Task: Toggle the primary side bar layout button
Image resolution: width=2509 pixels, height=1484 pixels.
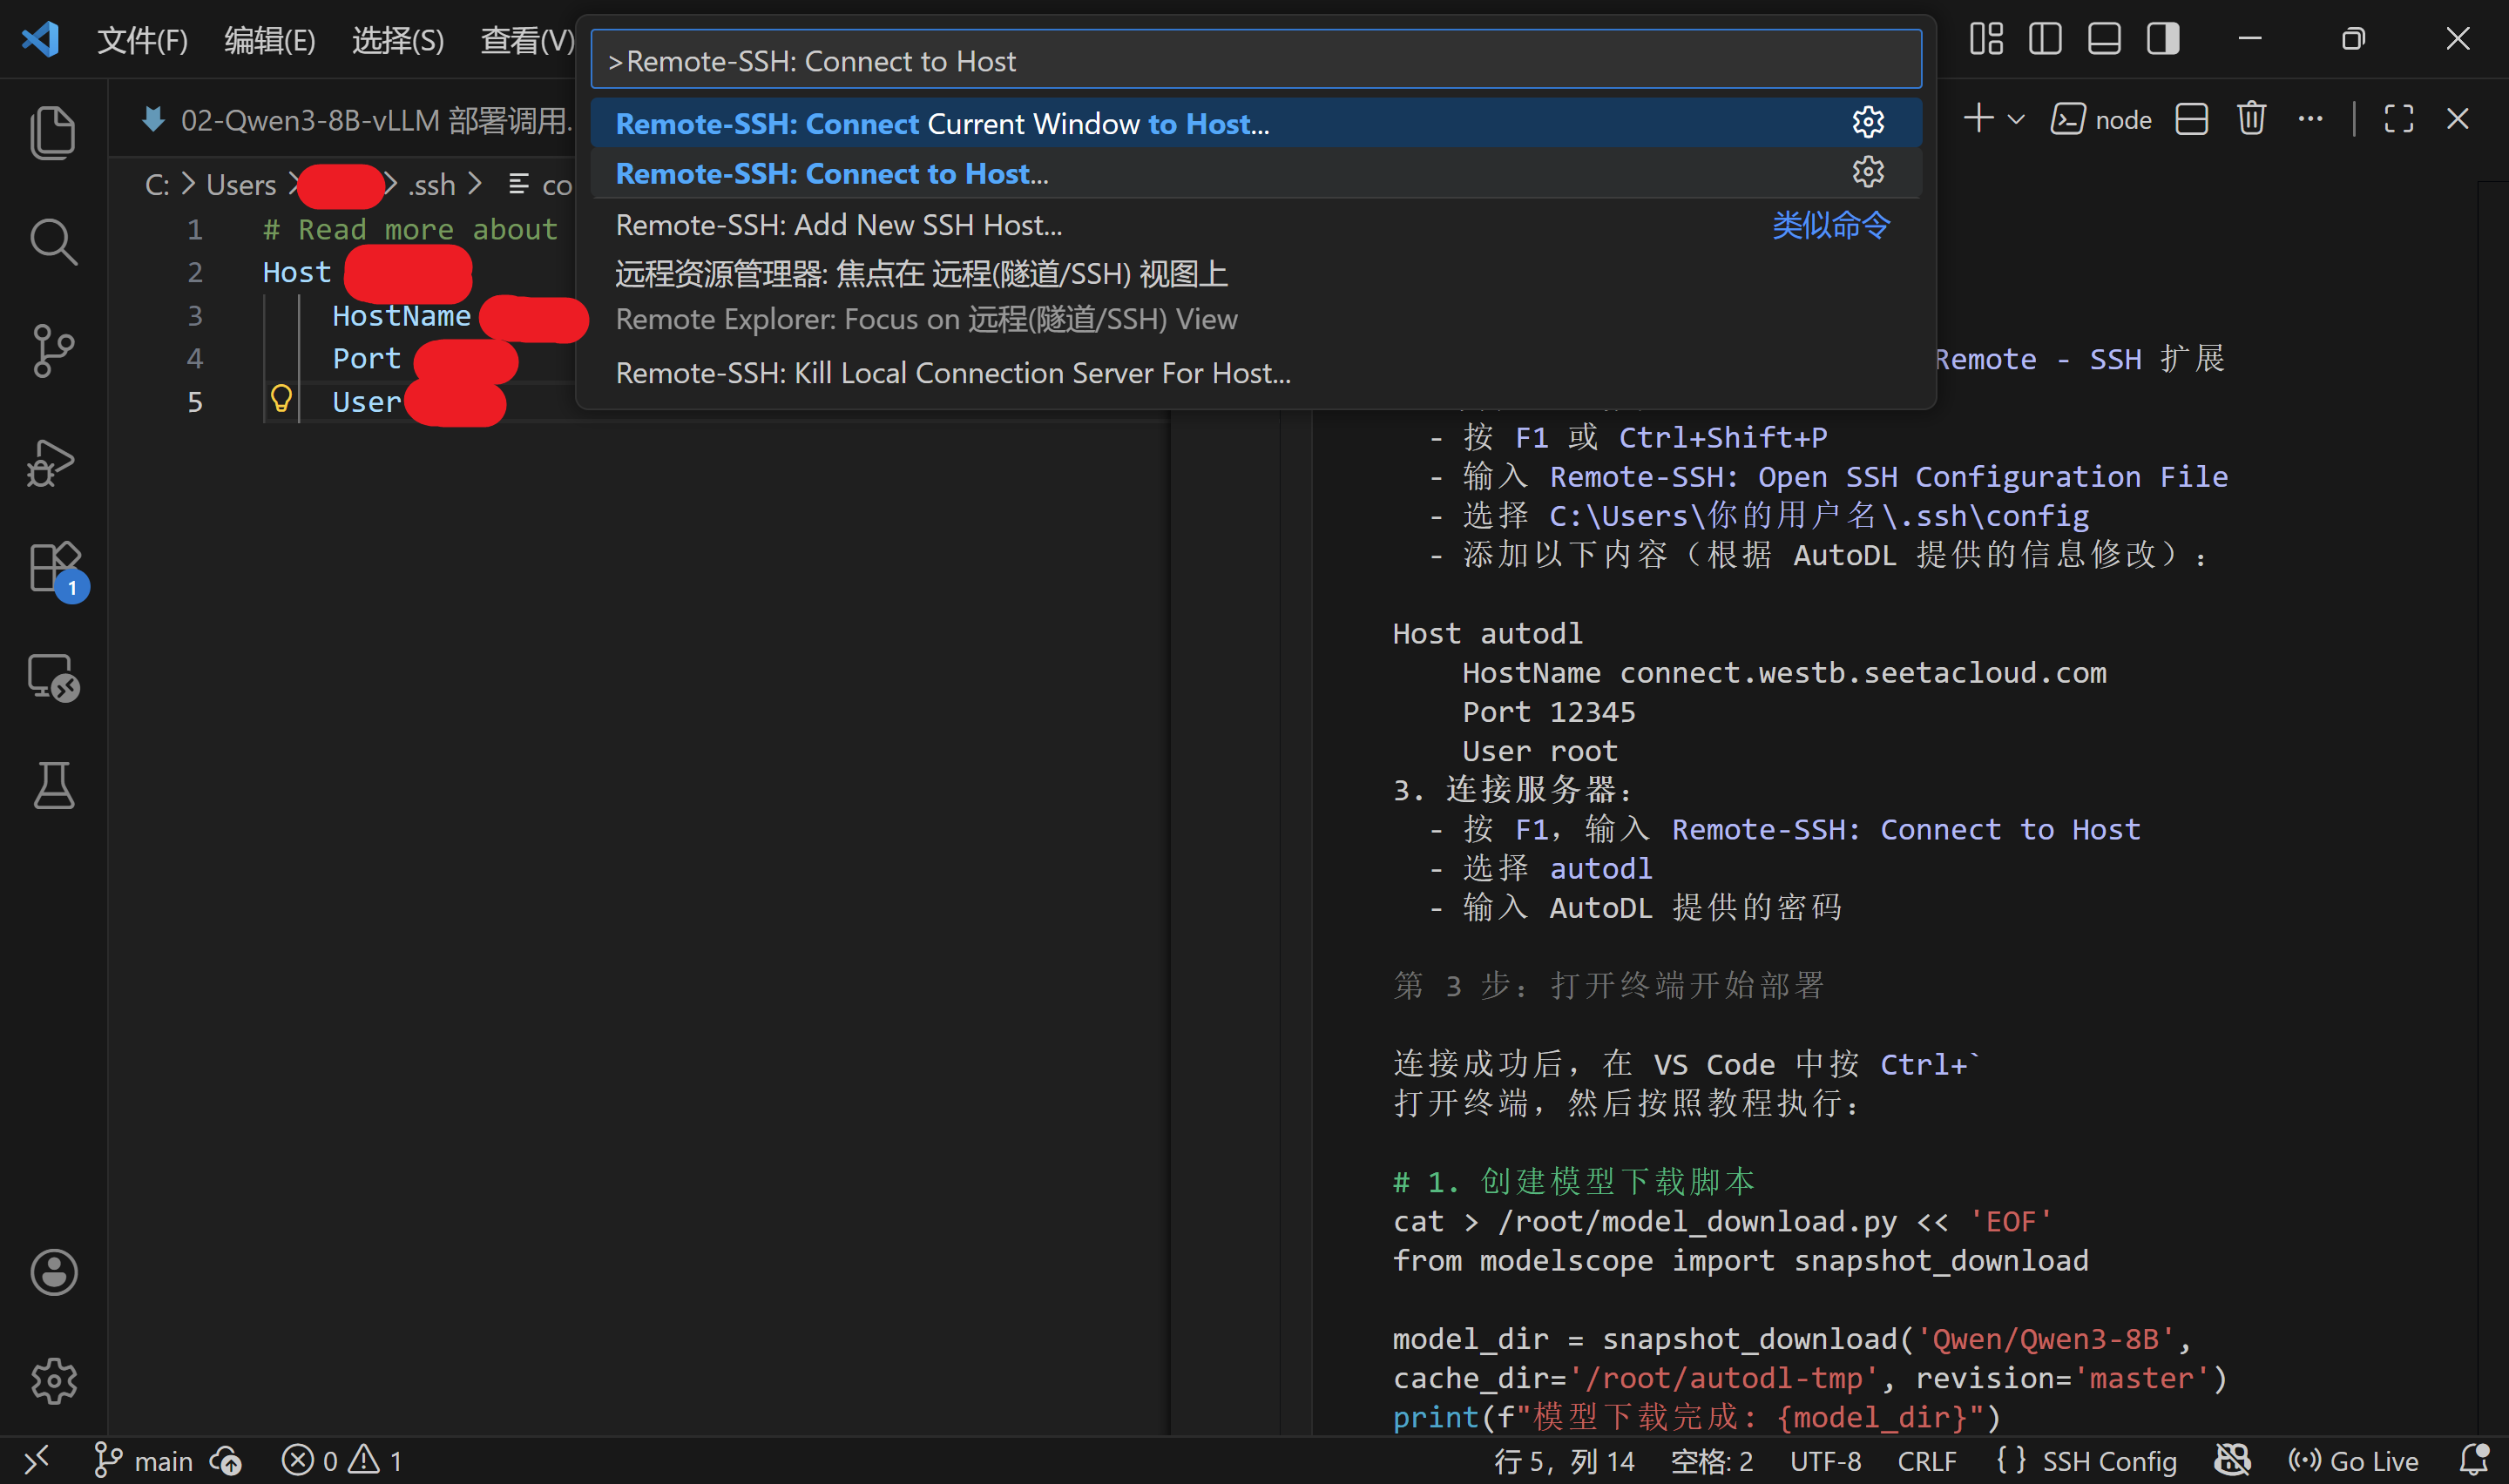Action: pyautogui.click(x=2045, y=39)
